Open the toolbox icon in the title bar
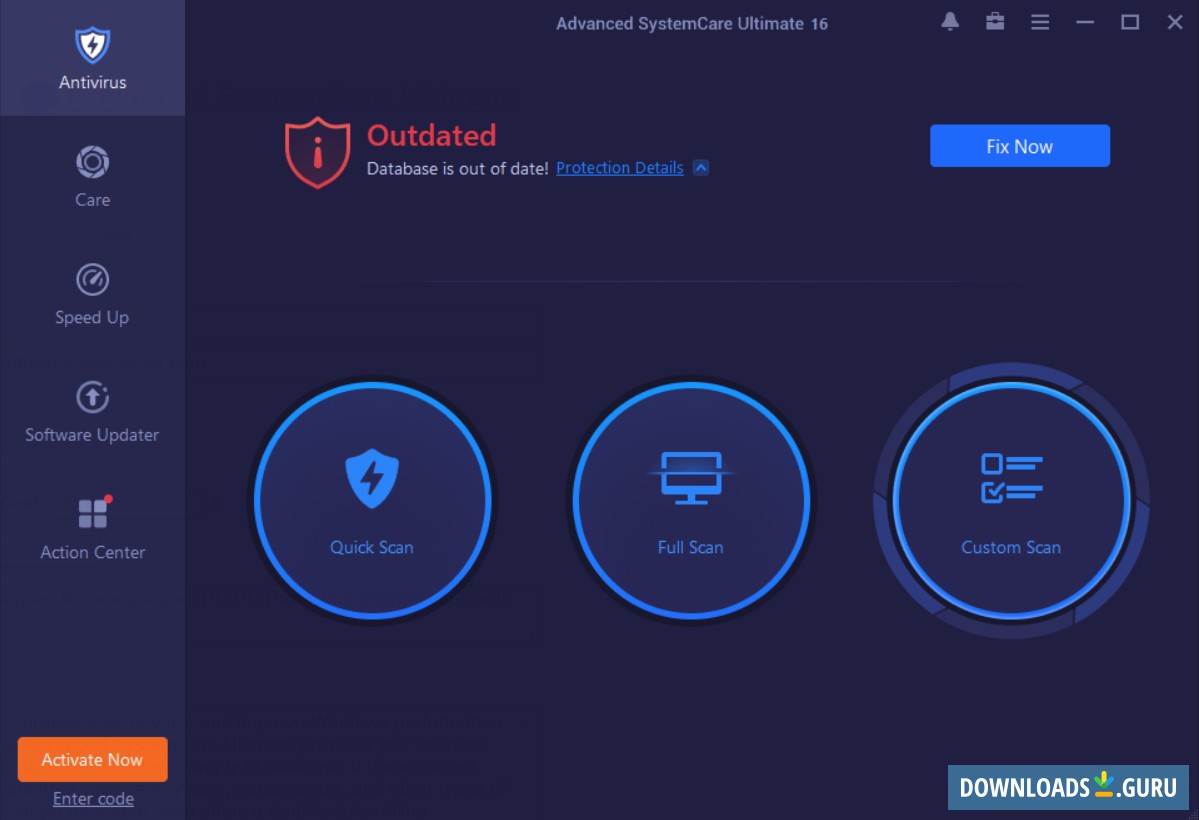The height and width of the screenshot is (820, 1199). click(994, 22)
